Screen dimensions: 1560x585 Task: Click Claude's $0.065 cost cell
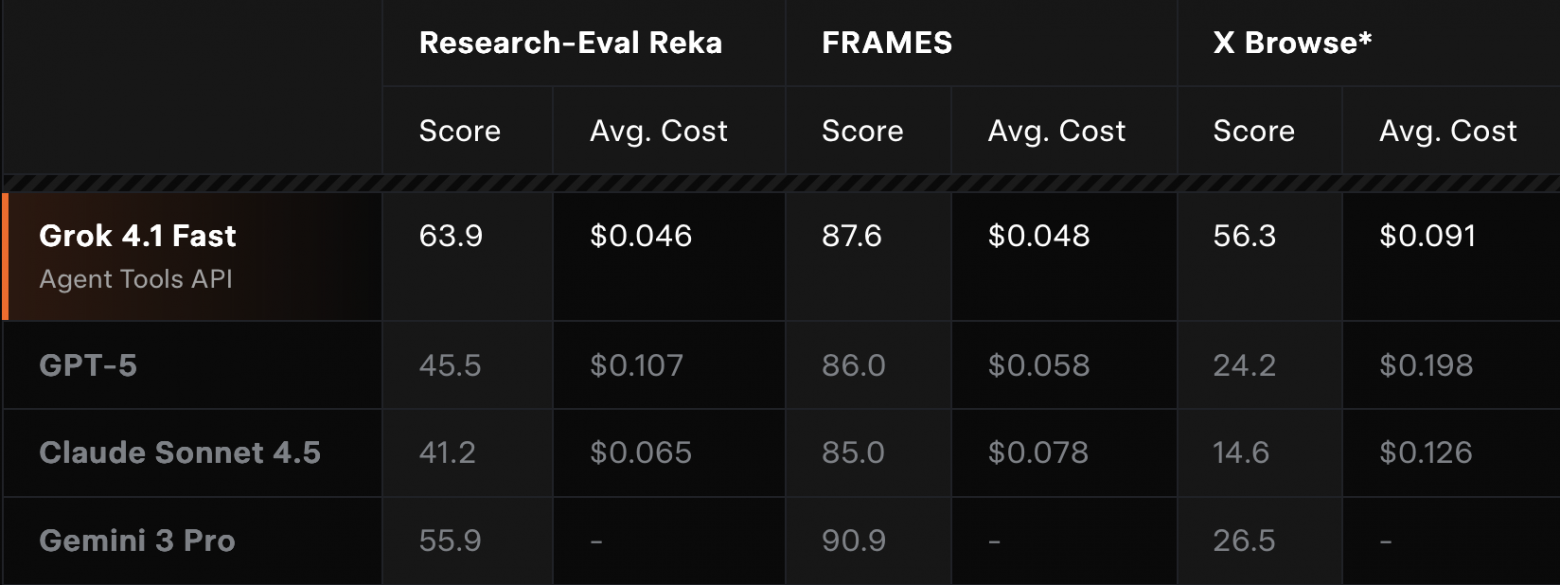[x=641, y=453]
